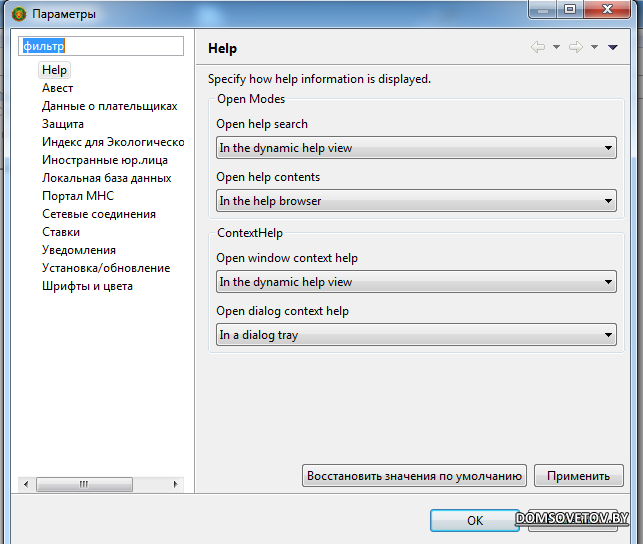Close the Параметры window
The image size is (643, 544).
pyautogui.click(x=607, y=9)
